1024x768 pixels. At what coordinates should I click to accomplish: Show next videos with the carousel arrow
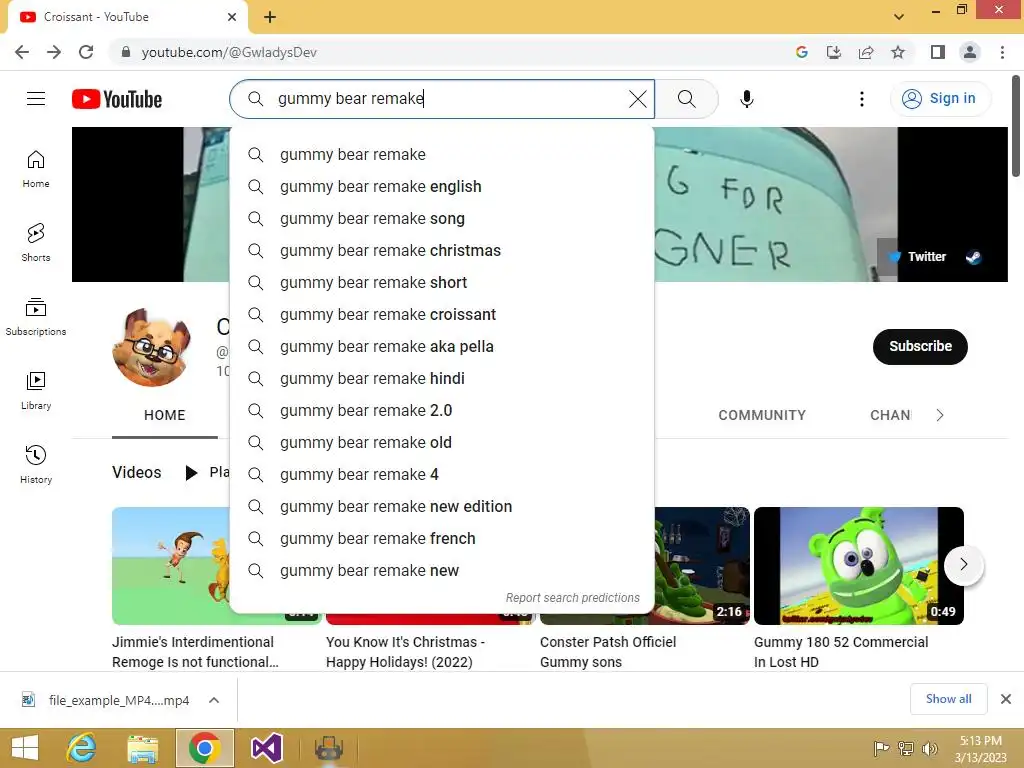pyautogui.click(x=963, y=564)
